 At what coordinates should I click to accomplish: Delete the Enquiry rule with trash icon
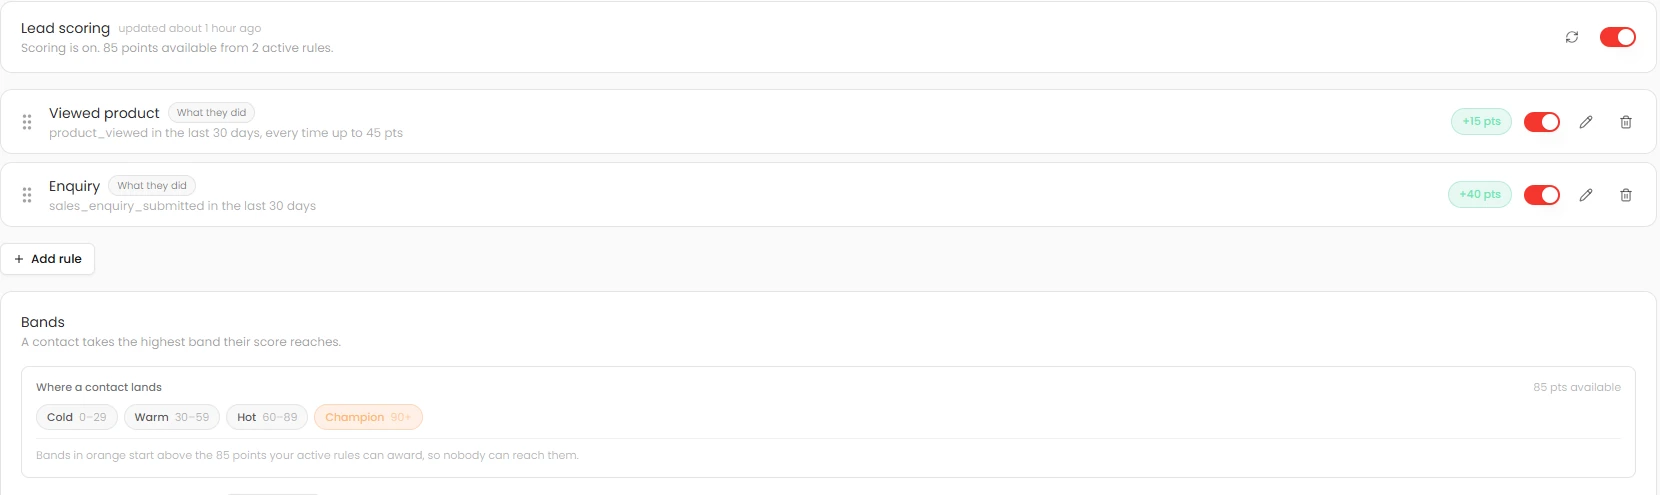(x=1626, y=195)
